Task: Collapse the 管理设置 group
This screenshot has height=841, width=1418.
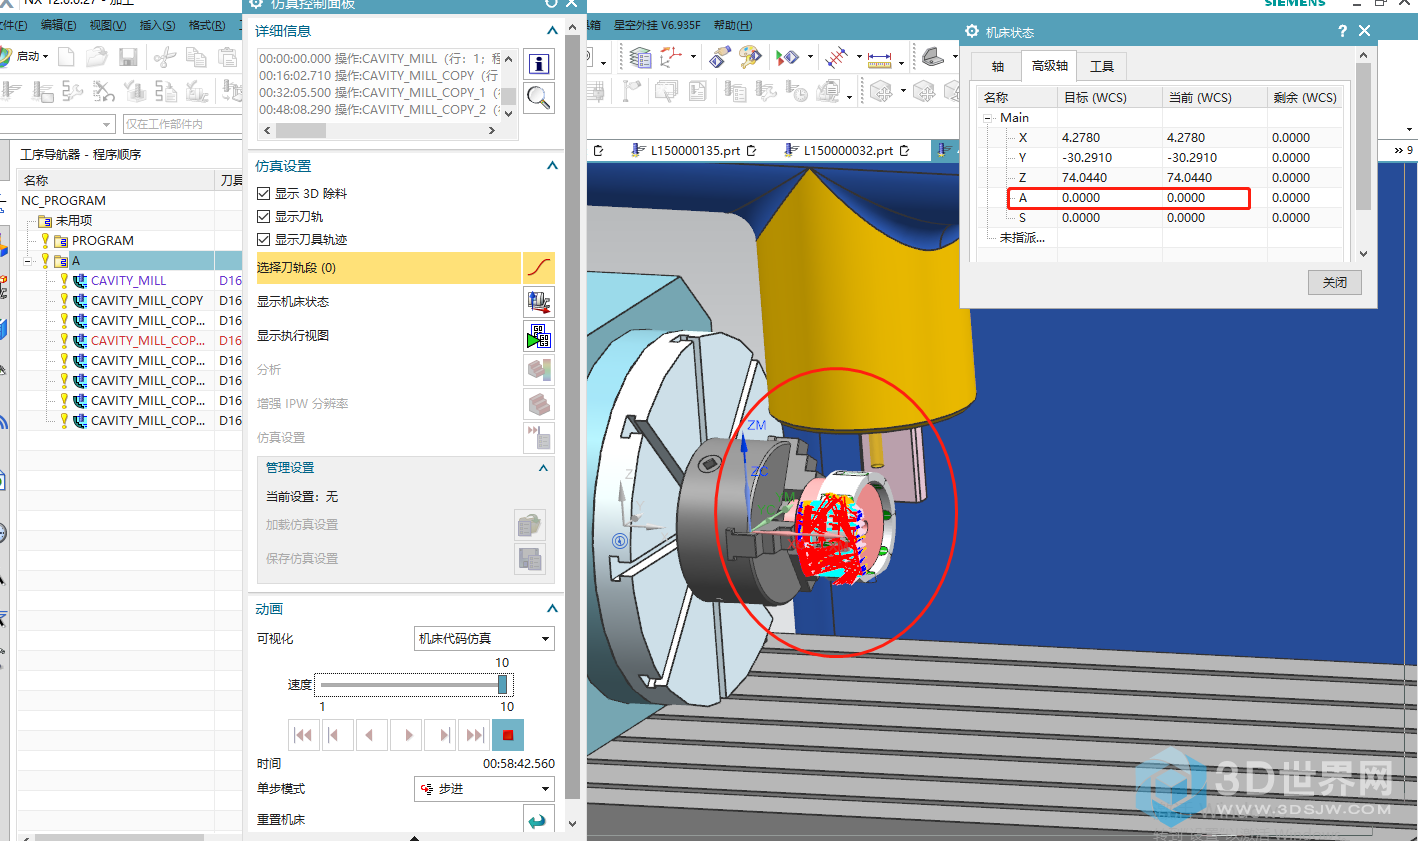Action: (543, 468)
